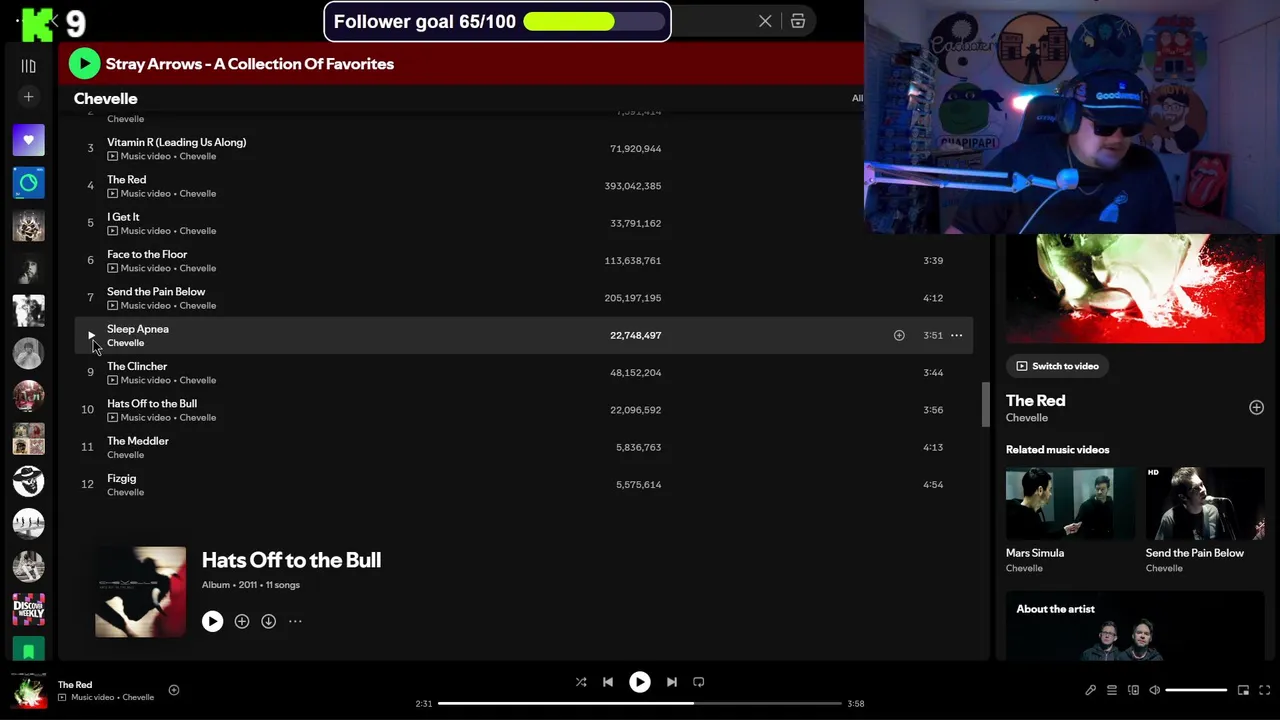Viewport: 1280px width, 720px height.
Task: Add The Red to library from now playing bar
Action: point(174,690)
